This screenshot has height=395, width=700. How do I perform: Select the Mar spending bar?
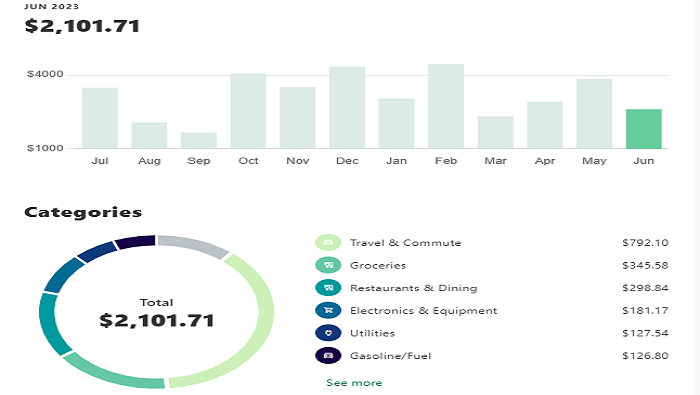point(496,132)
